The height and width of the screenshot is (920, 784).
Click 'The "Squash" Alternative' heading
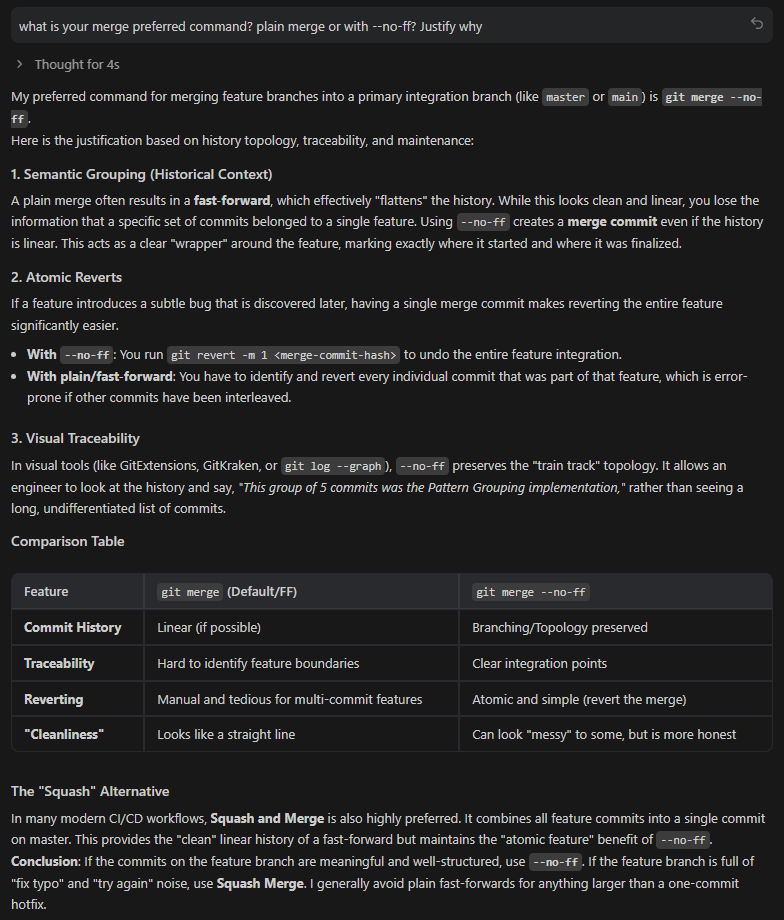(x=90, y=791)
